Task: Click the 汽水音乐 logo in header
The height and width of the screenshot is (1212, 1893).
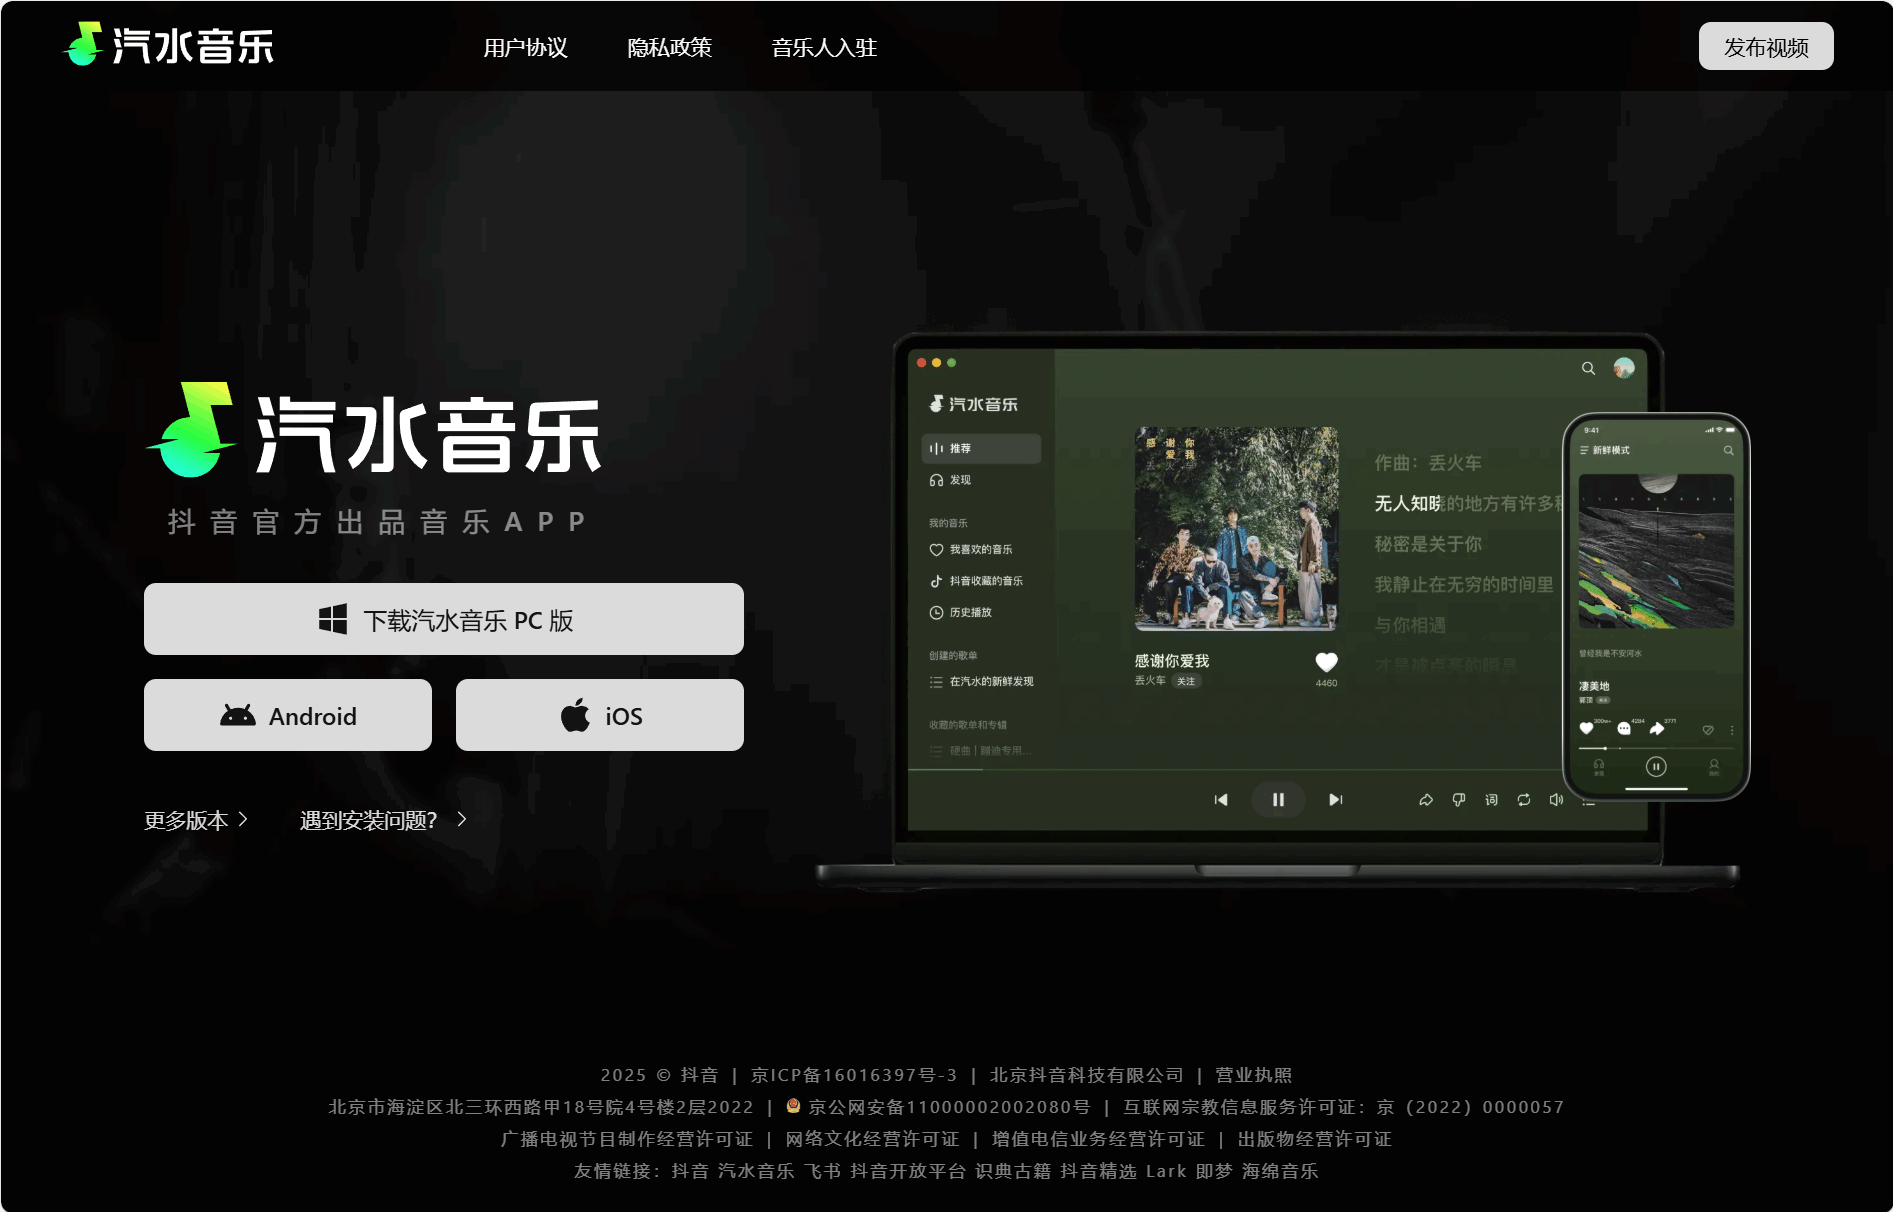Action: 168,45
